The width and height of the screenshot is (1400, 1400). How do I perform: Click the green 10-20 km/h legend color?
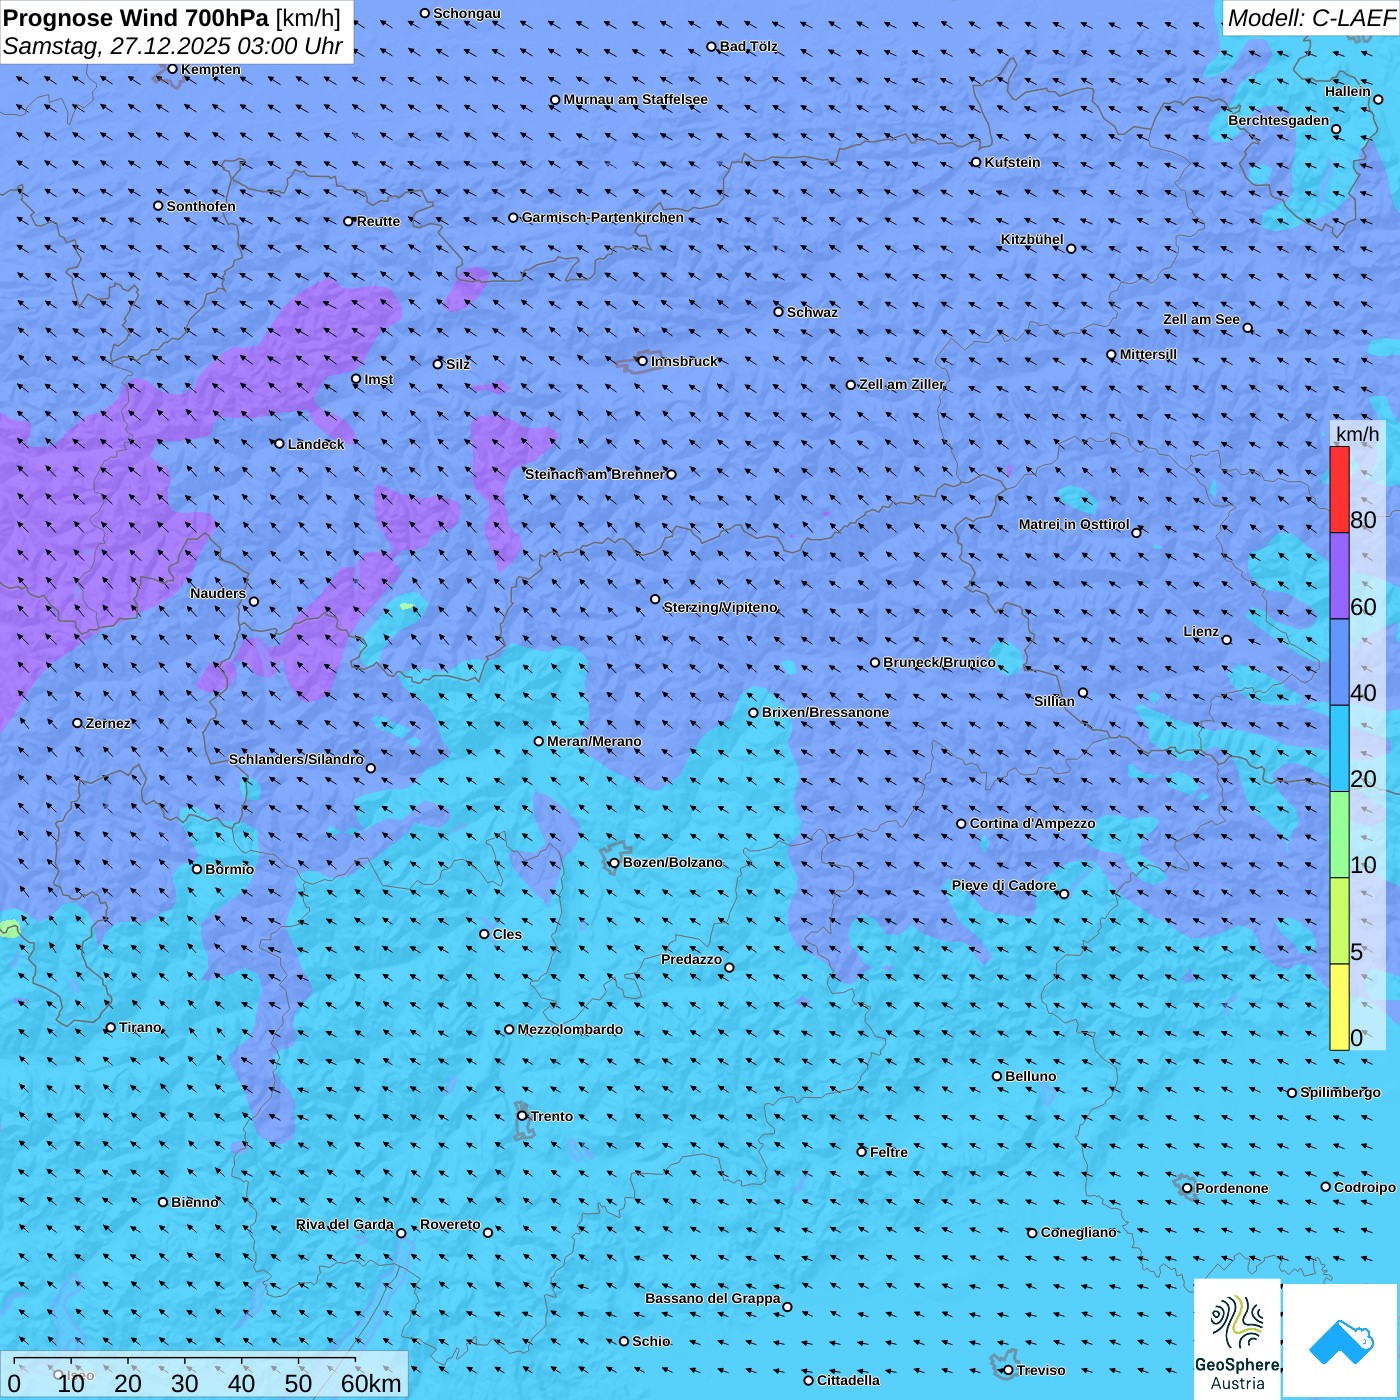[x=1339, y=835]
